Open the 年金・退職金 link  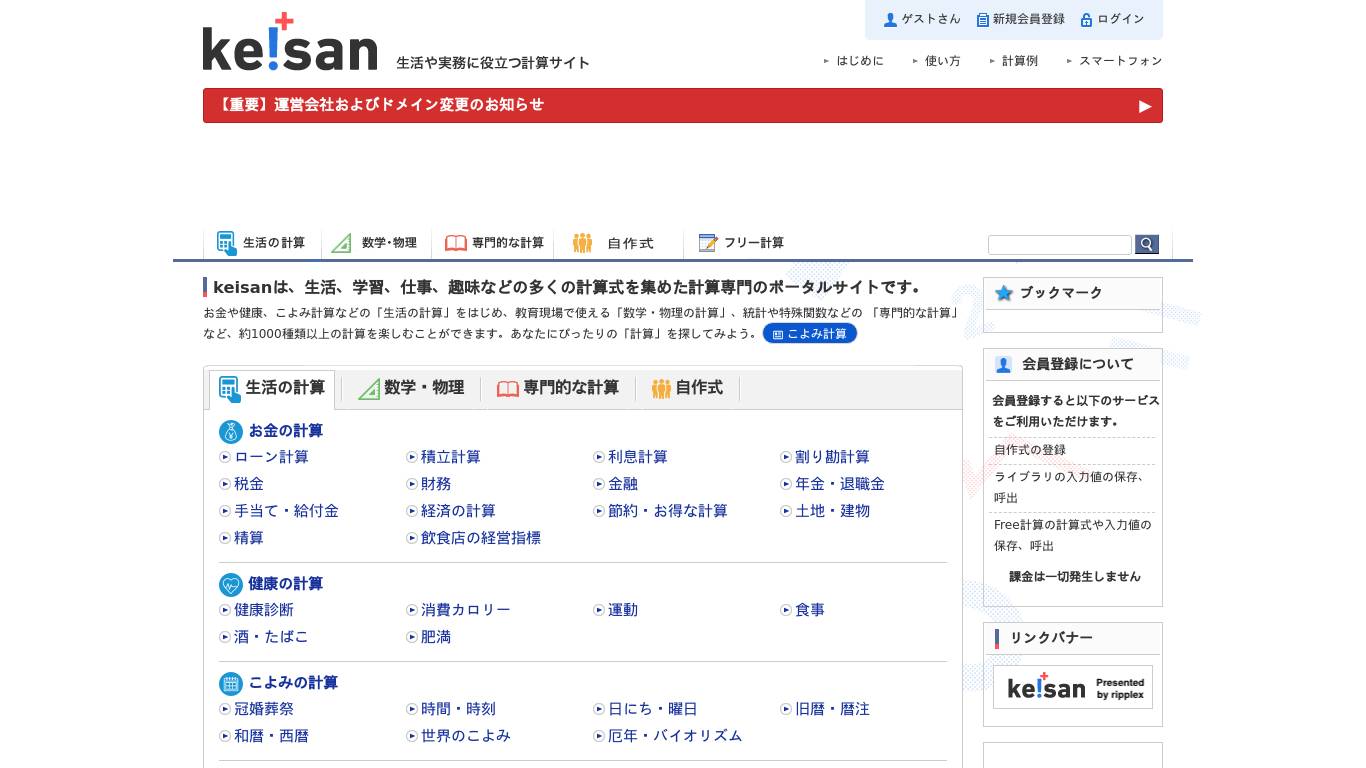840,484
